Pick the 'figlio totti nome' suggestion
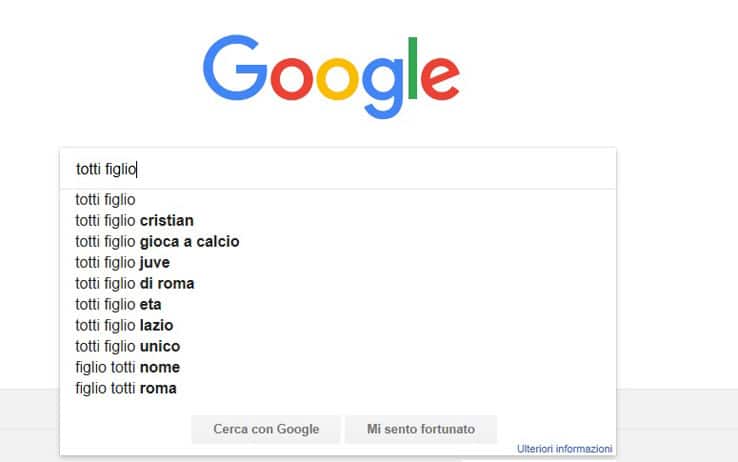 click(338, 367)
